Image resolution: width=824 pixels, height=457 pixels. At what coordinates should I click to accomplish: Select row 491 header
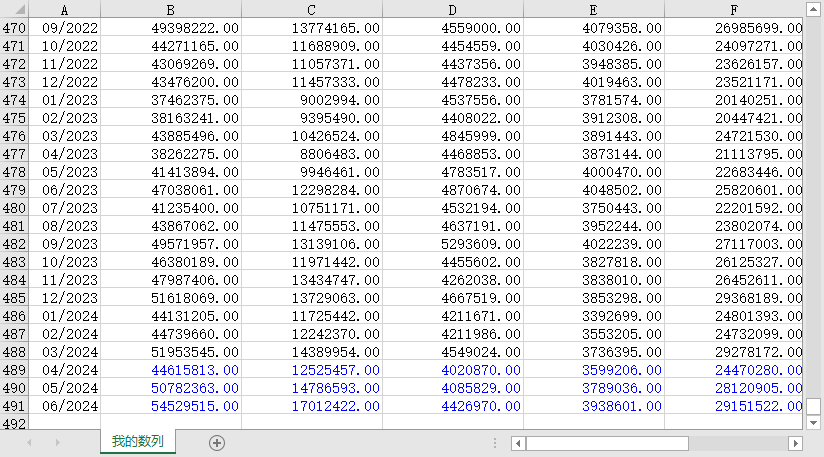tap(14, 406)
